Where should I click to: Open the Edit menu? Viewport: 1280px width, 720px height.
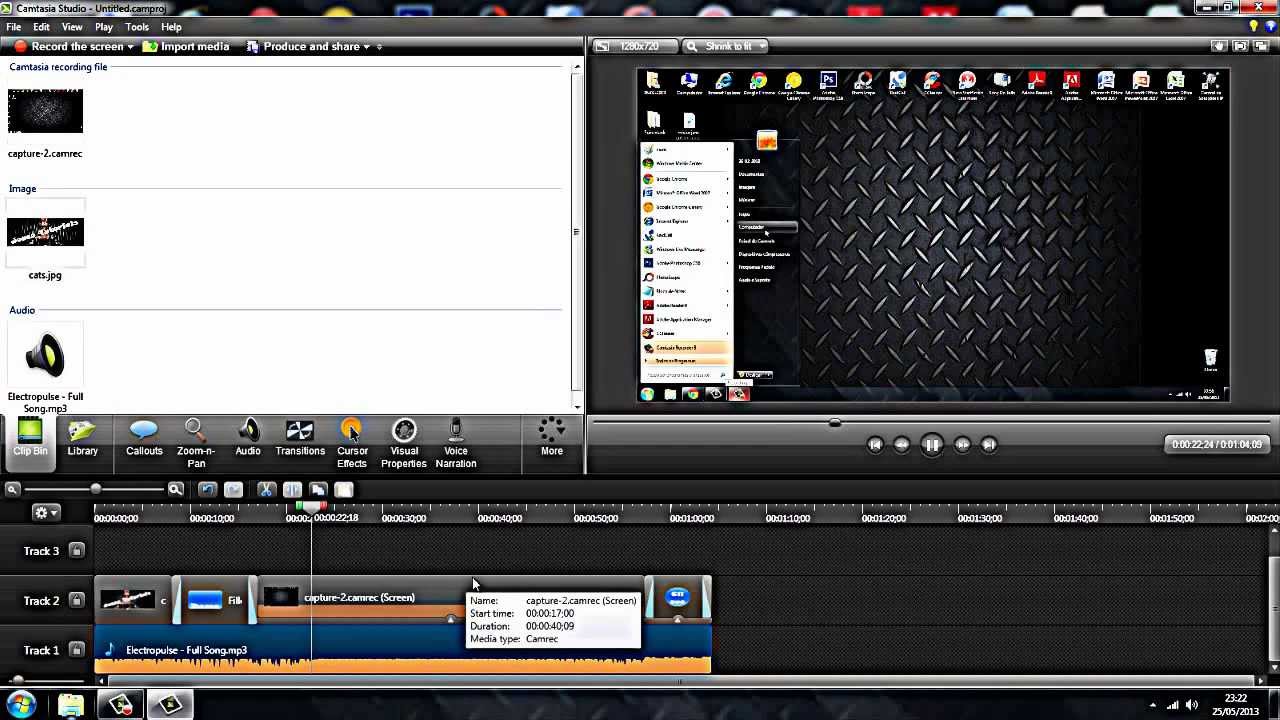tap(41, 27)
